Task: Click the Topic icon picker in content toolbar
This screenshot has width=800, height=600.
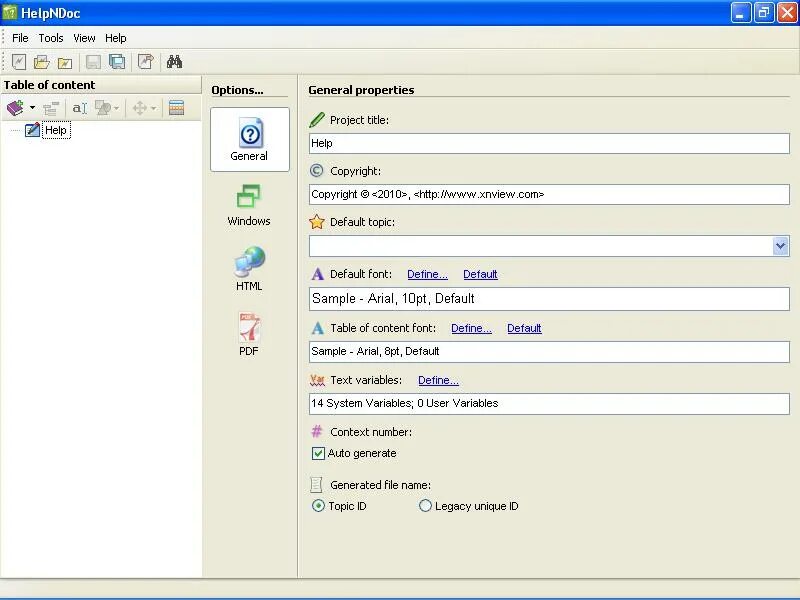Action: pyautogui.click(x=103, y=108)
